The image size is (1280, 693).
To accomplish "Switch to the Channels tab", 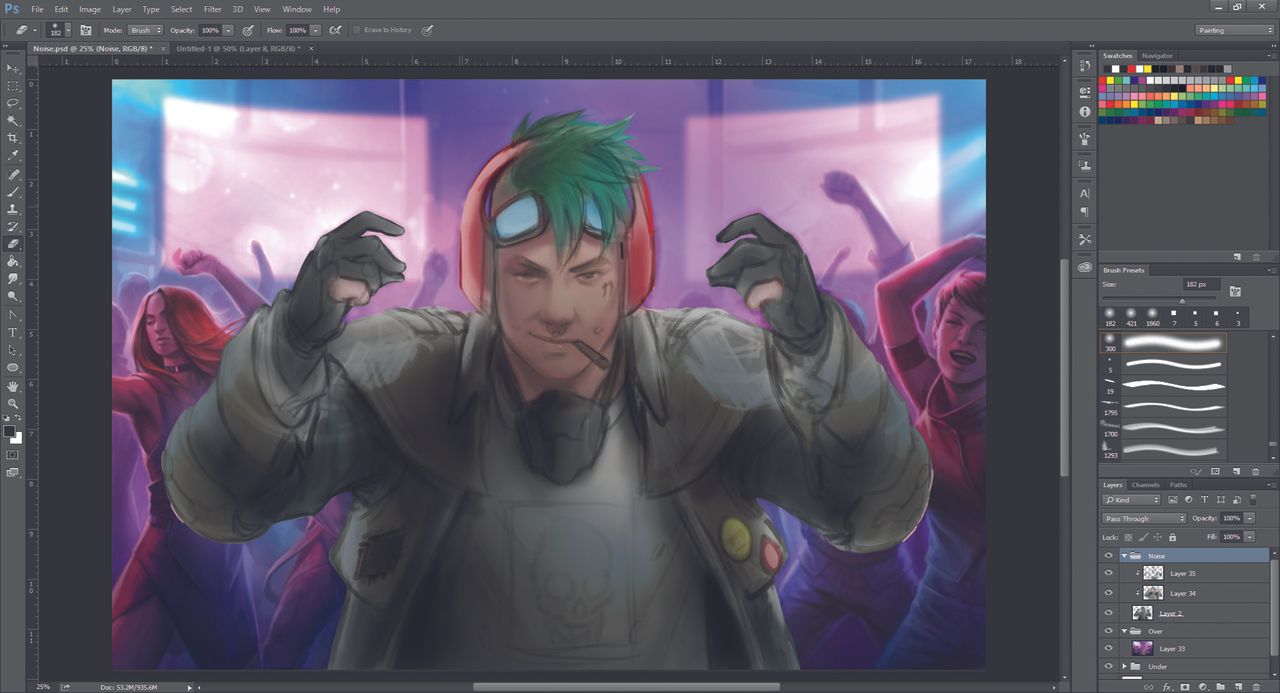I will [1146, 485].
